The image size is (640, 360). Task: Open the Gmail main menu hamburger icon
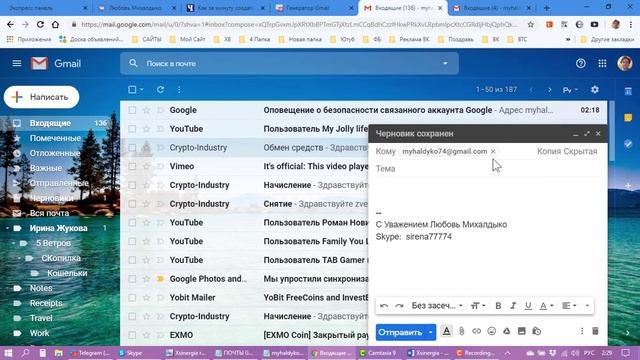(x=17, y=63)
